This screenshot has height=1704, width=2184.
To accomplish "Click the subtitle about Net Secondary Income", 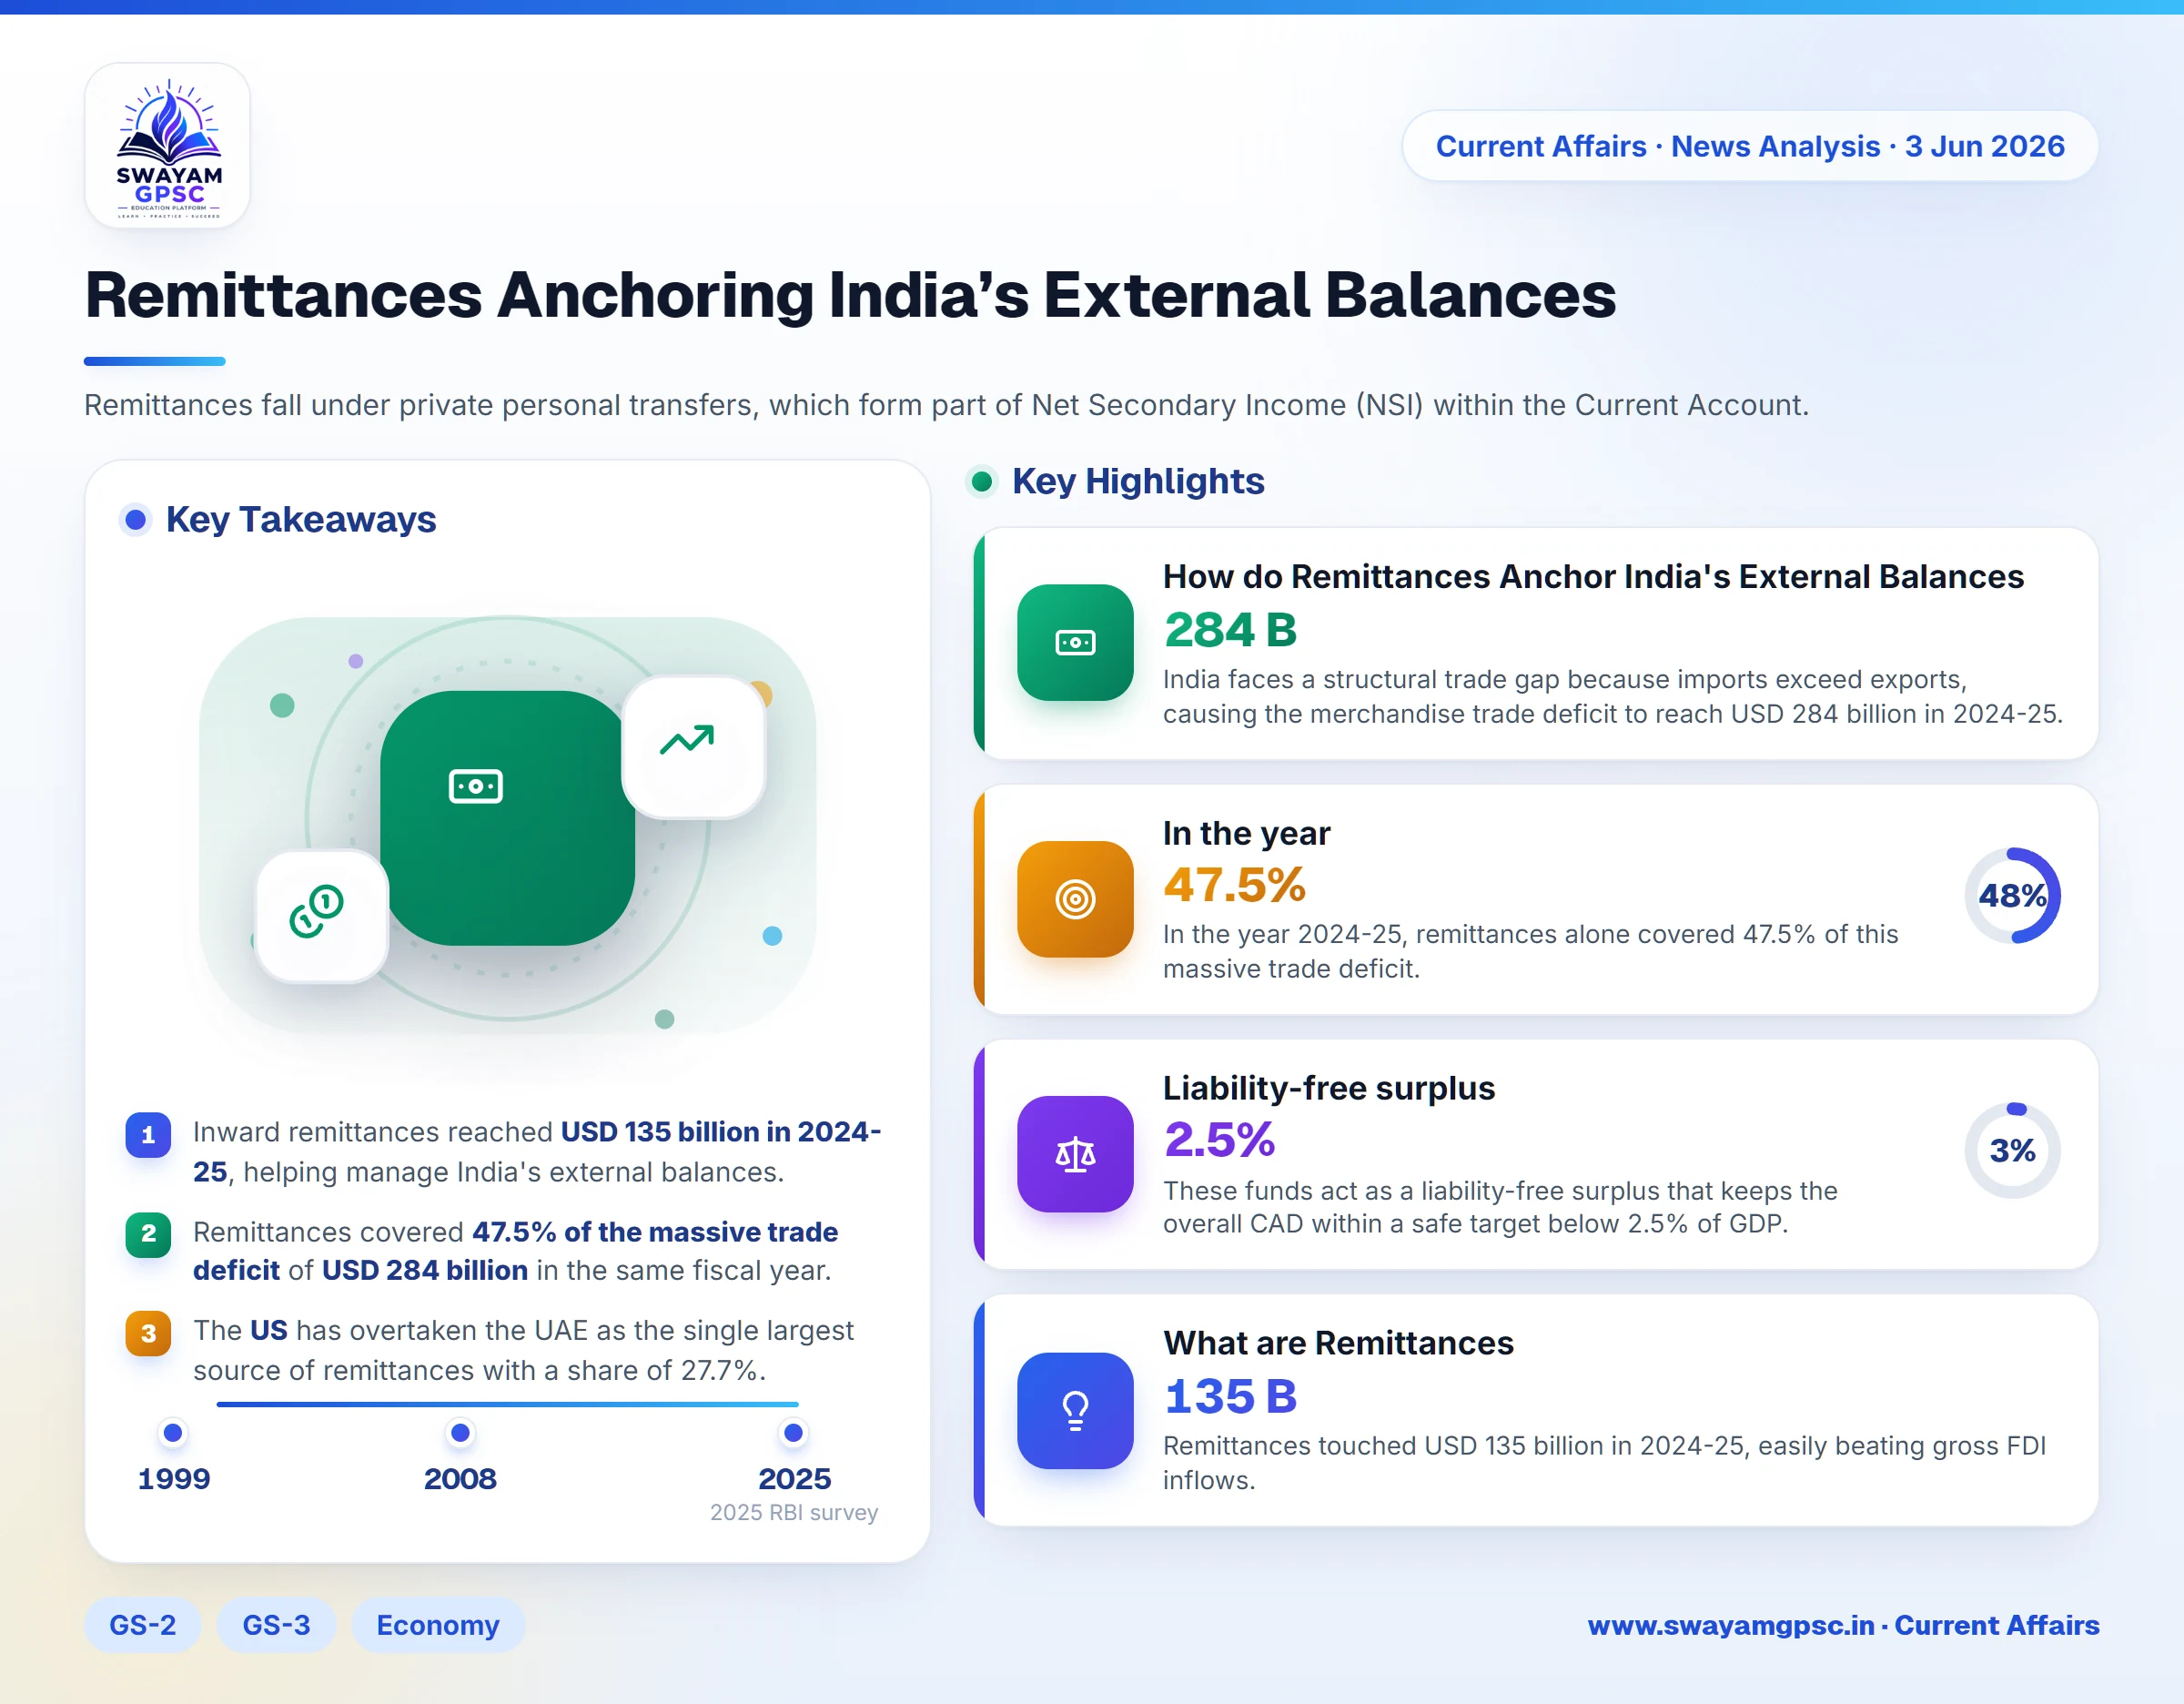I will (946, 405).
